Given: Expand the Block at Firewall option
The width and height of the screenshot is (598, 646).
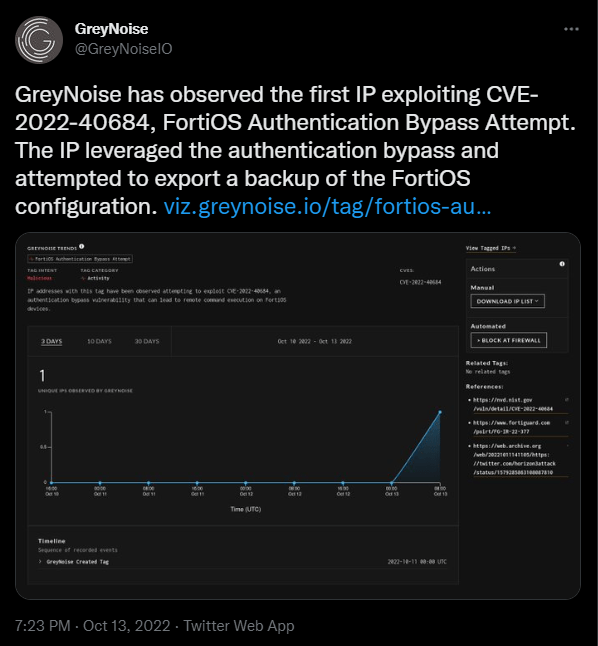Looking at the screenshot, I should click(509, 340).
